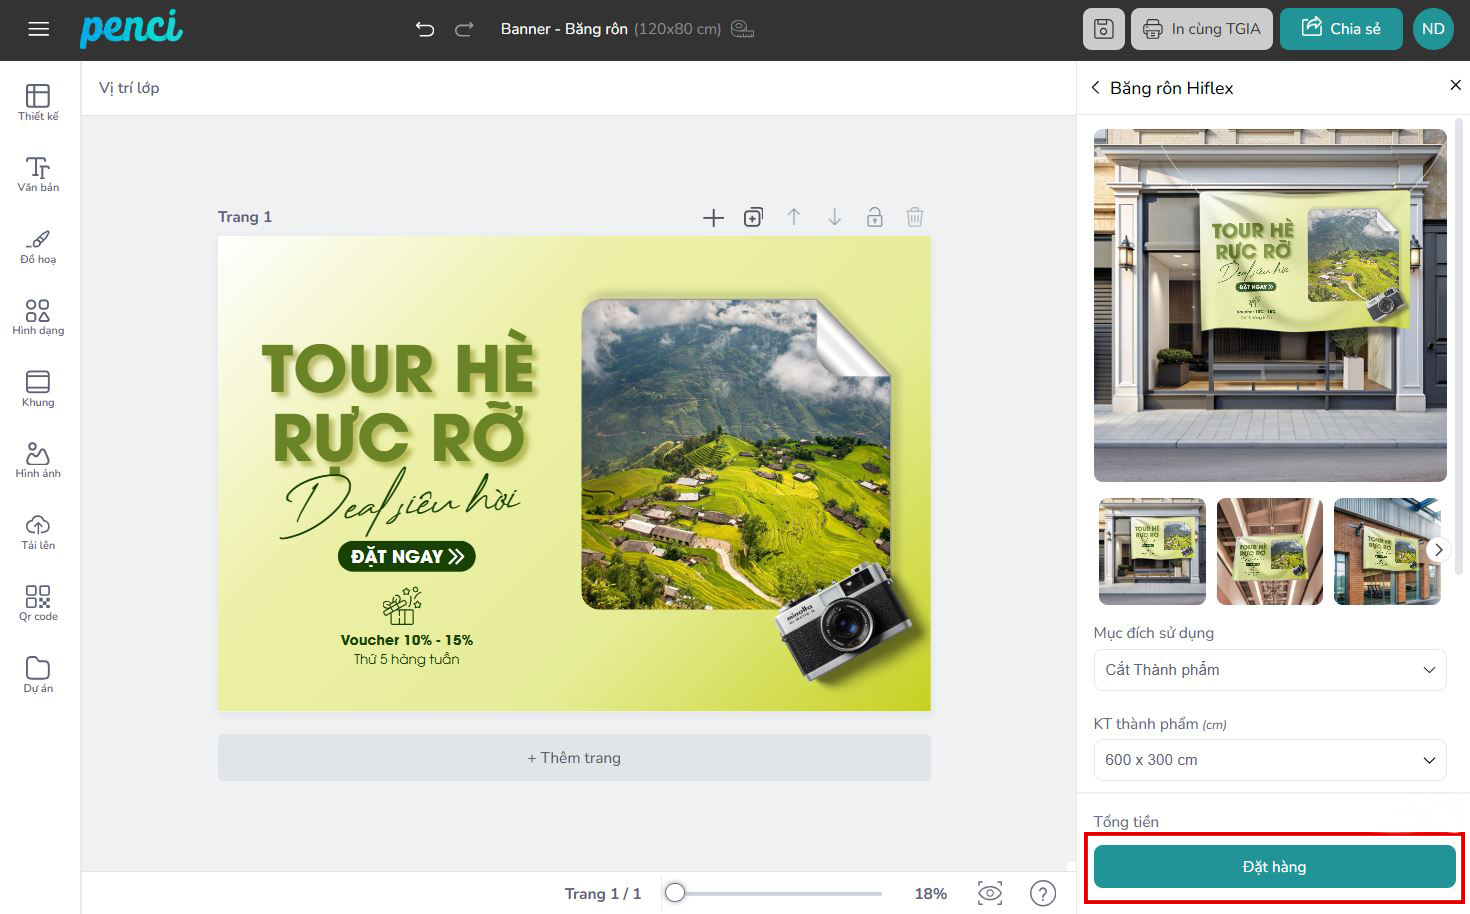The image size is (1470, 914).
Task: Duplicate page with the copy icon
Action: (753, 217)
